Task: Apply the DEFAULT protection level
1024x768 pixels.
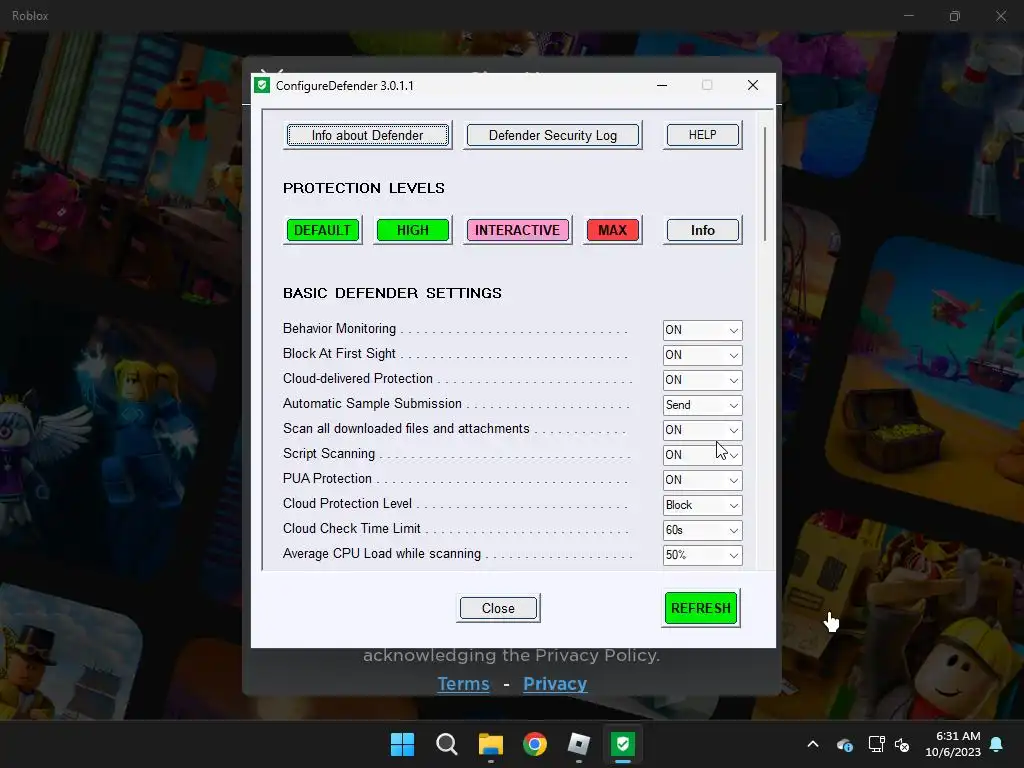Action: [x=323, y=230]
